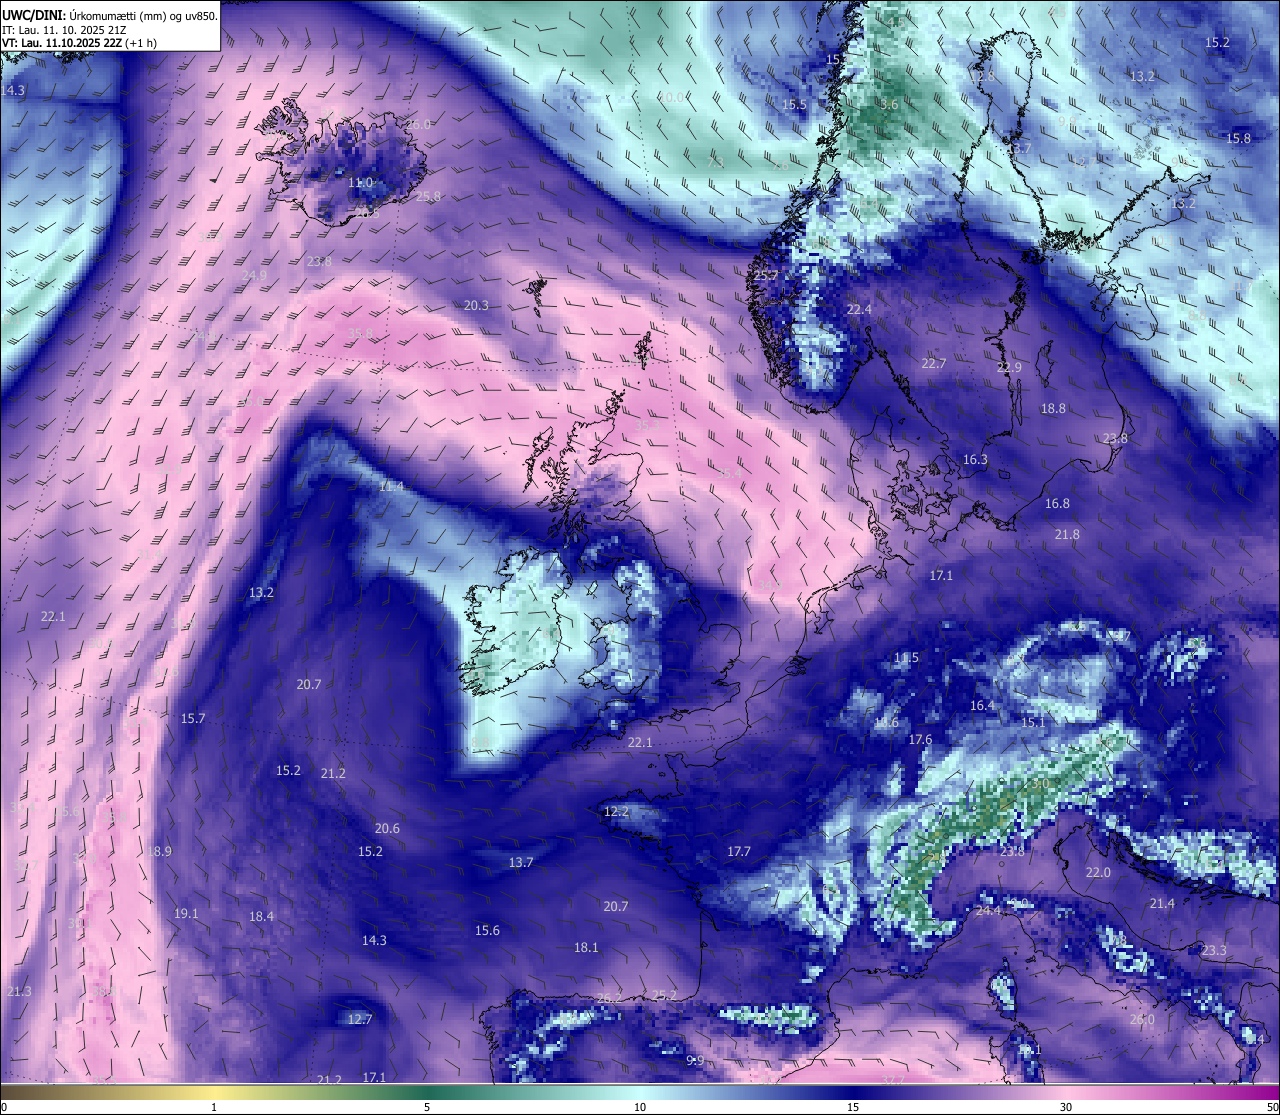Click the 5 tick on the color scale
Image resolution: width=1280 pixels, height=1115 pixels.
[x=427, y=1107]
